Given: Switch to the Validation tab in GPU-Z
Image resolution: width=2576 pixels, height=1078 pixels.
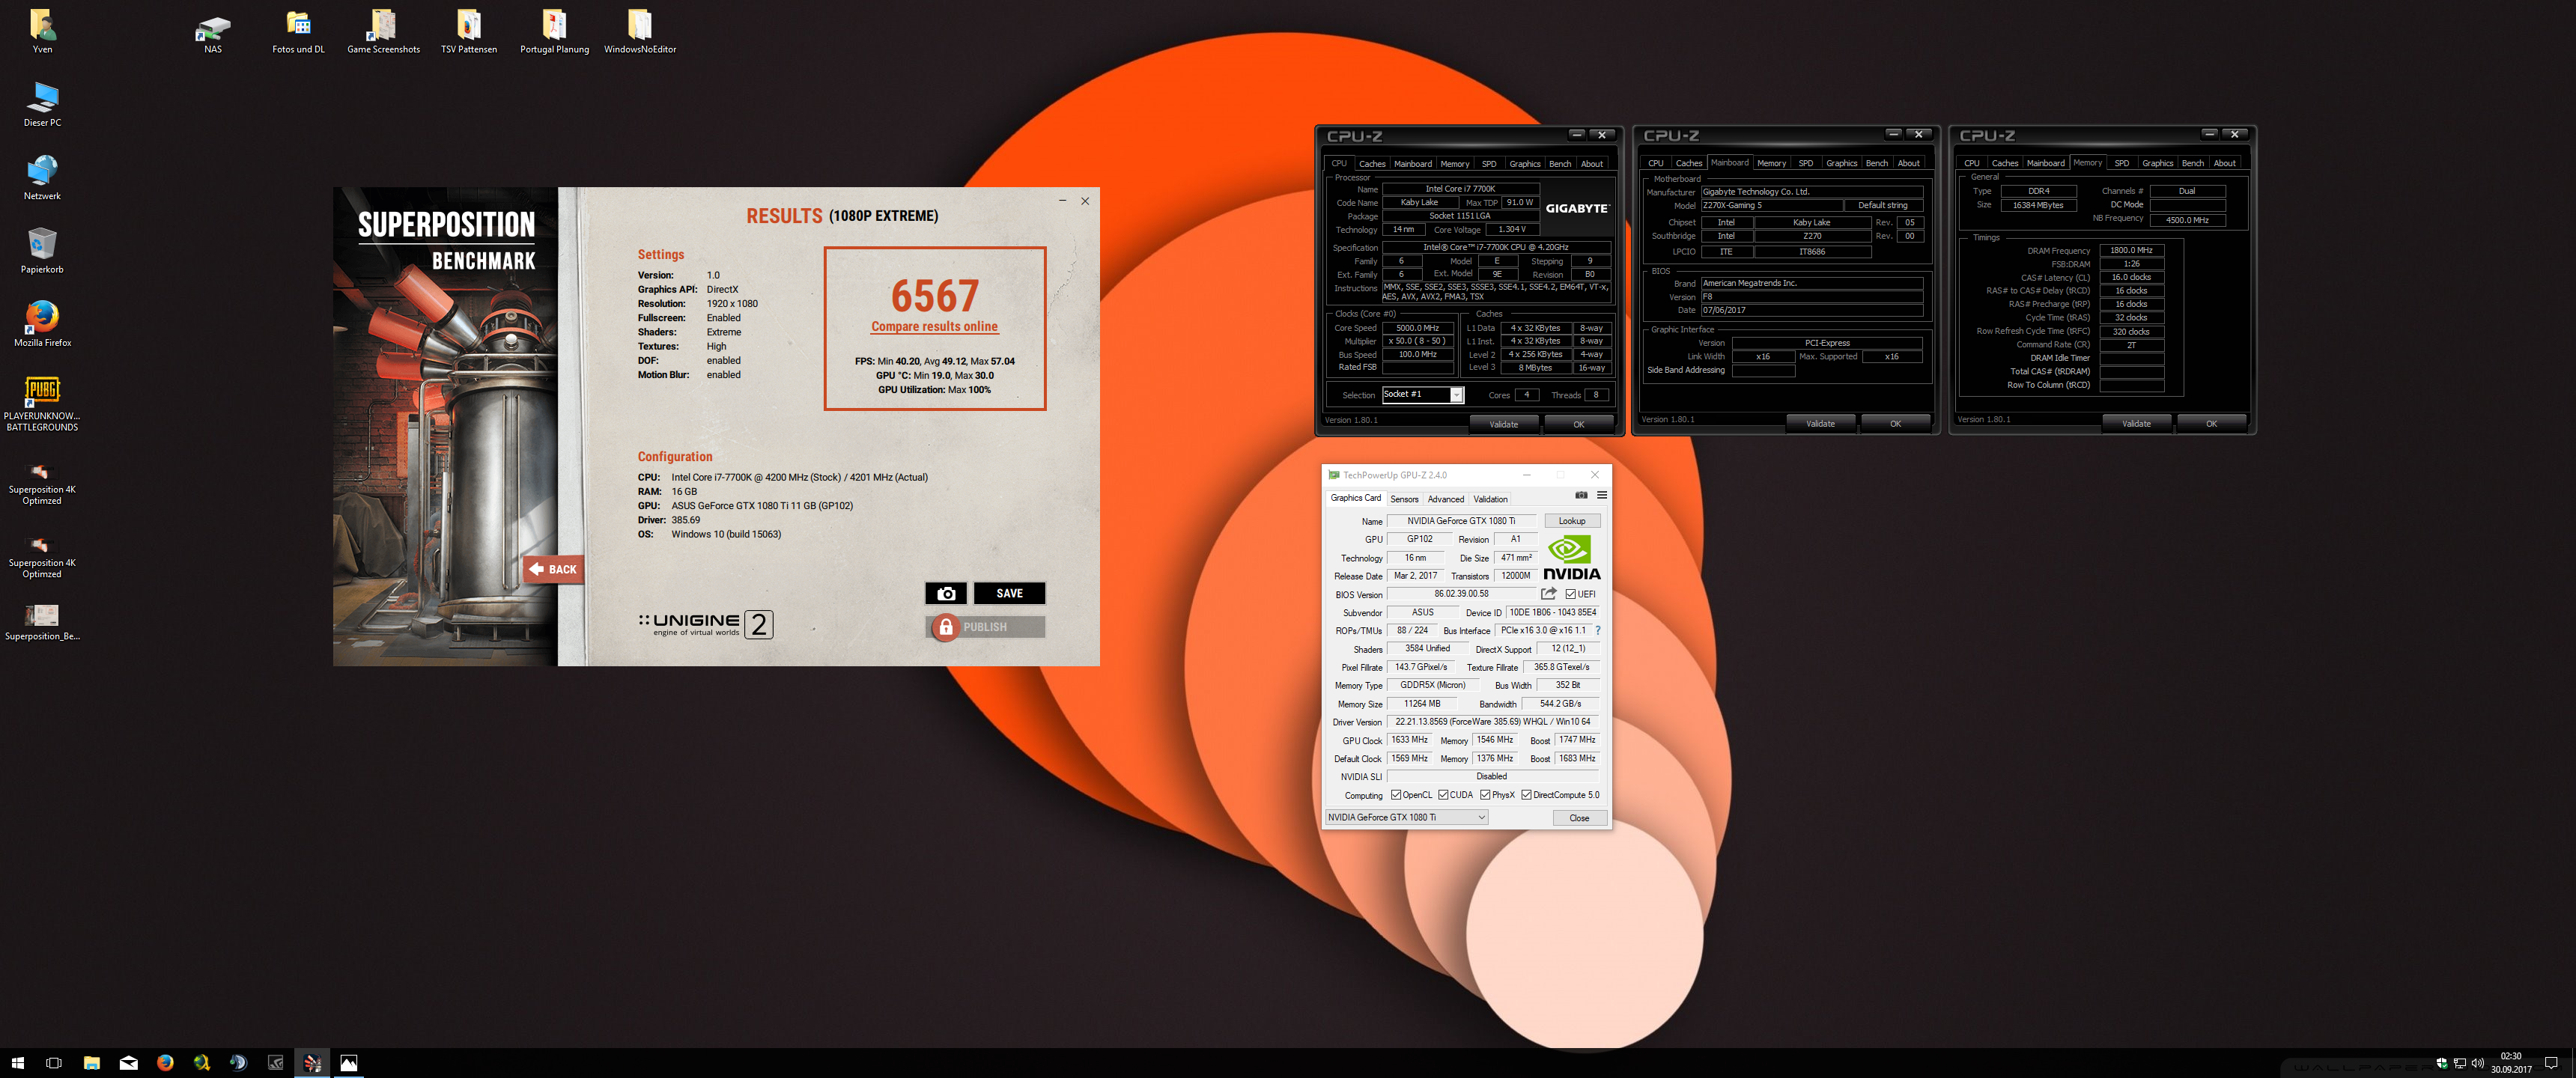Looking at the screenshot, I should tap(1490, 499).
